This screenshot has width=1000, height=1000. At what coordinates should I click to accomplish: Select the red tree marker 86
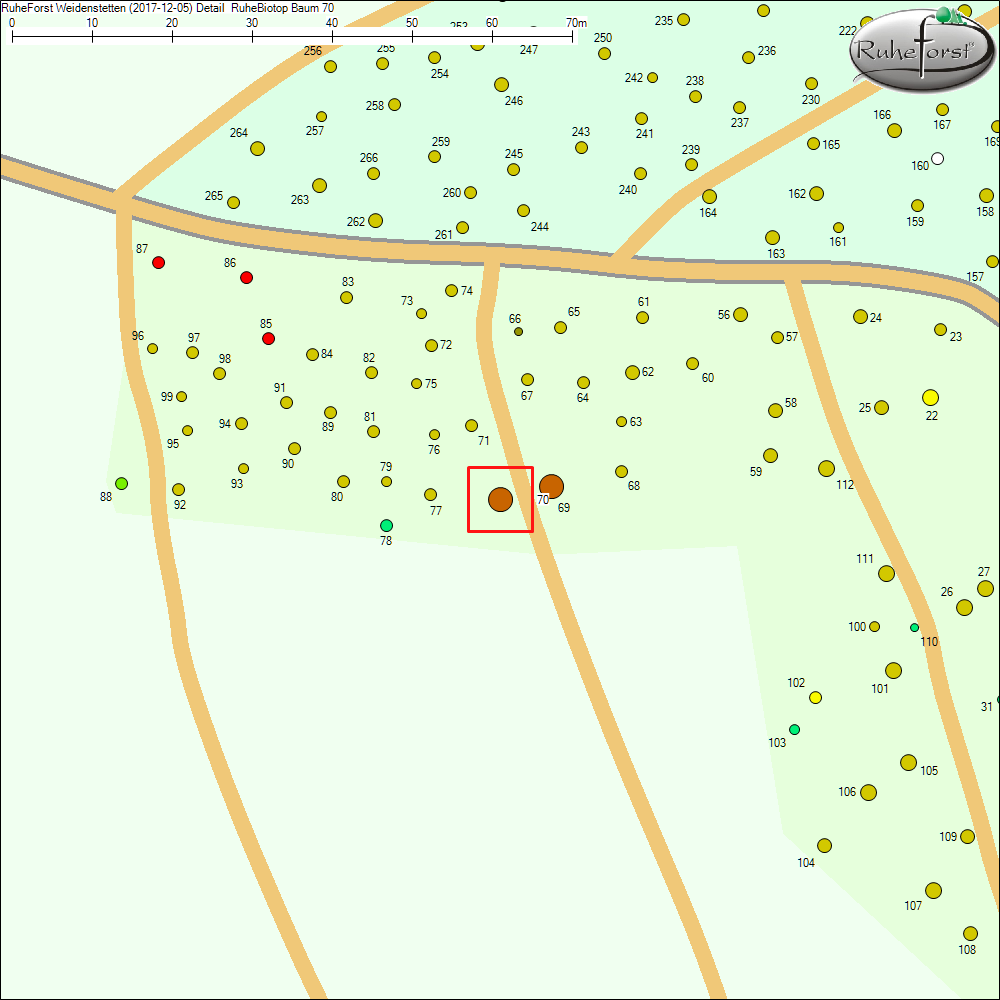coord(247,277)
